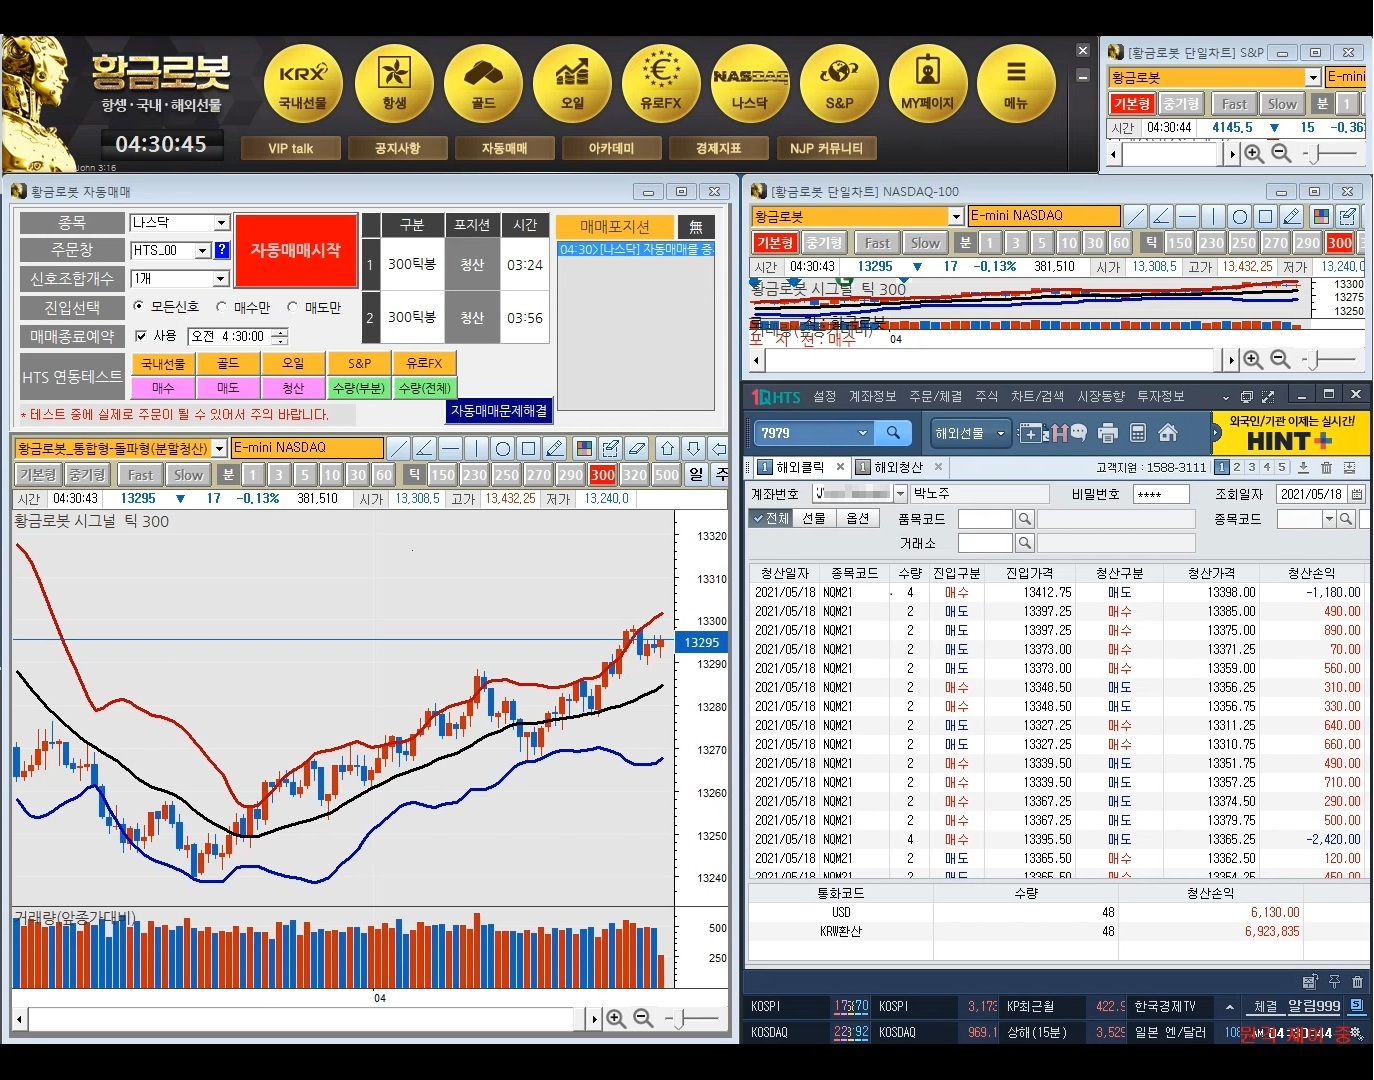Screen dimensions: 1374x1080
Task: Open the 메뉴 hamburger icon
Action: click(1016, 84)
